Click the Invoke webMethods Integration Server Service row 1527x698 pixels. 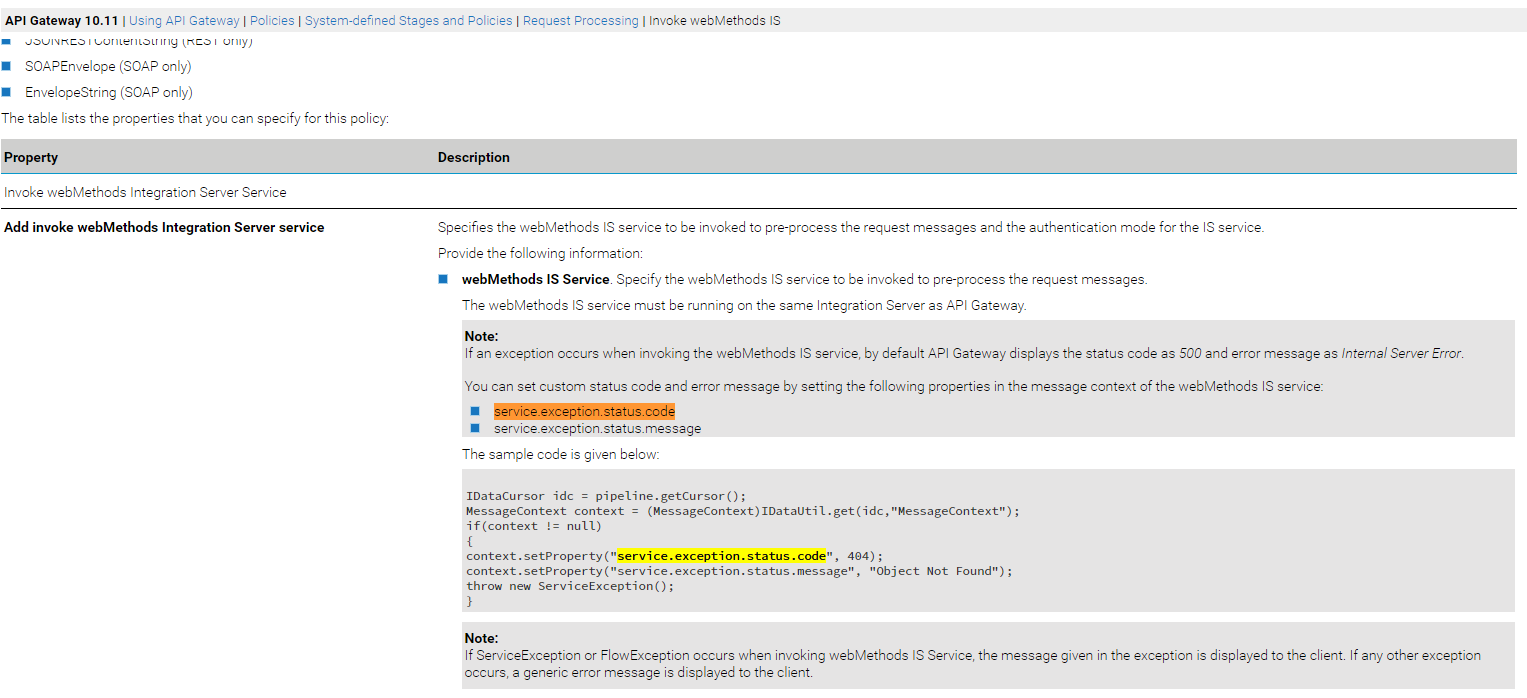tap(145, 192)
